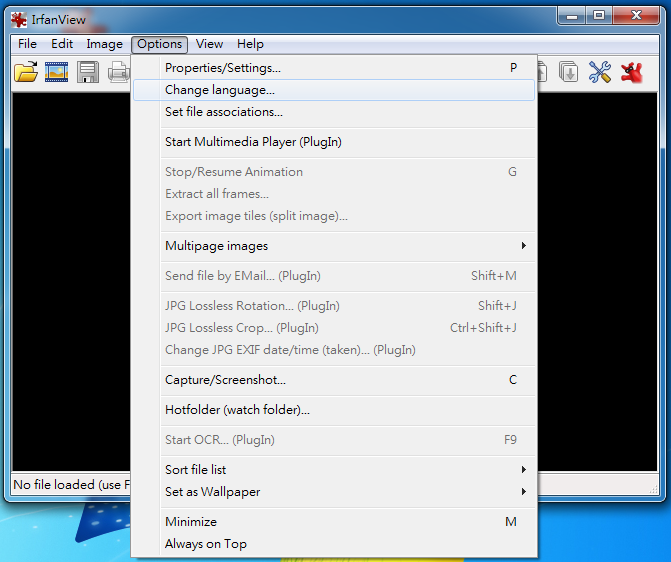The width and height of the screenshot is (671, 562).
Task: Choose Minimize from Options menu
Action: pos(334,521)
